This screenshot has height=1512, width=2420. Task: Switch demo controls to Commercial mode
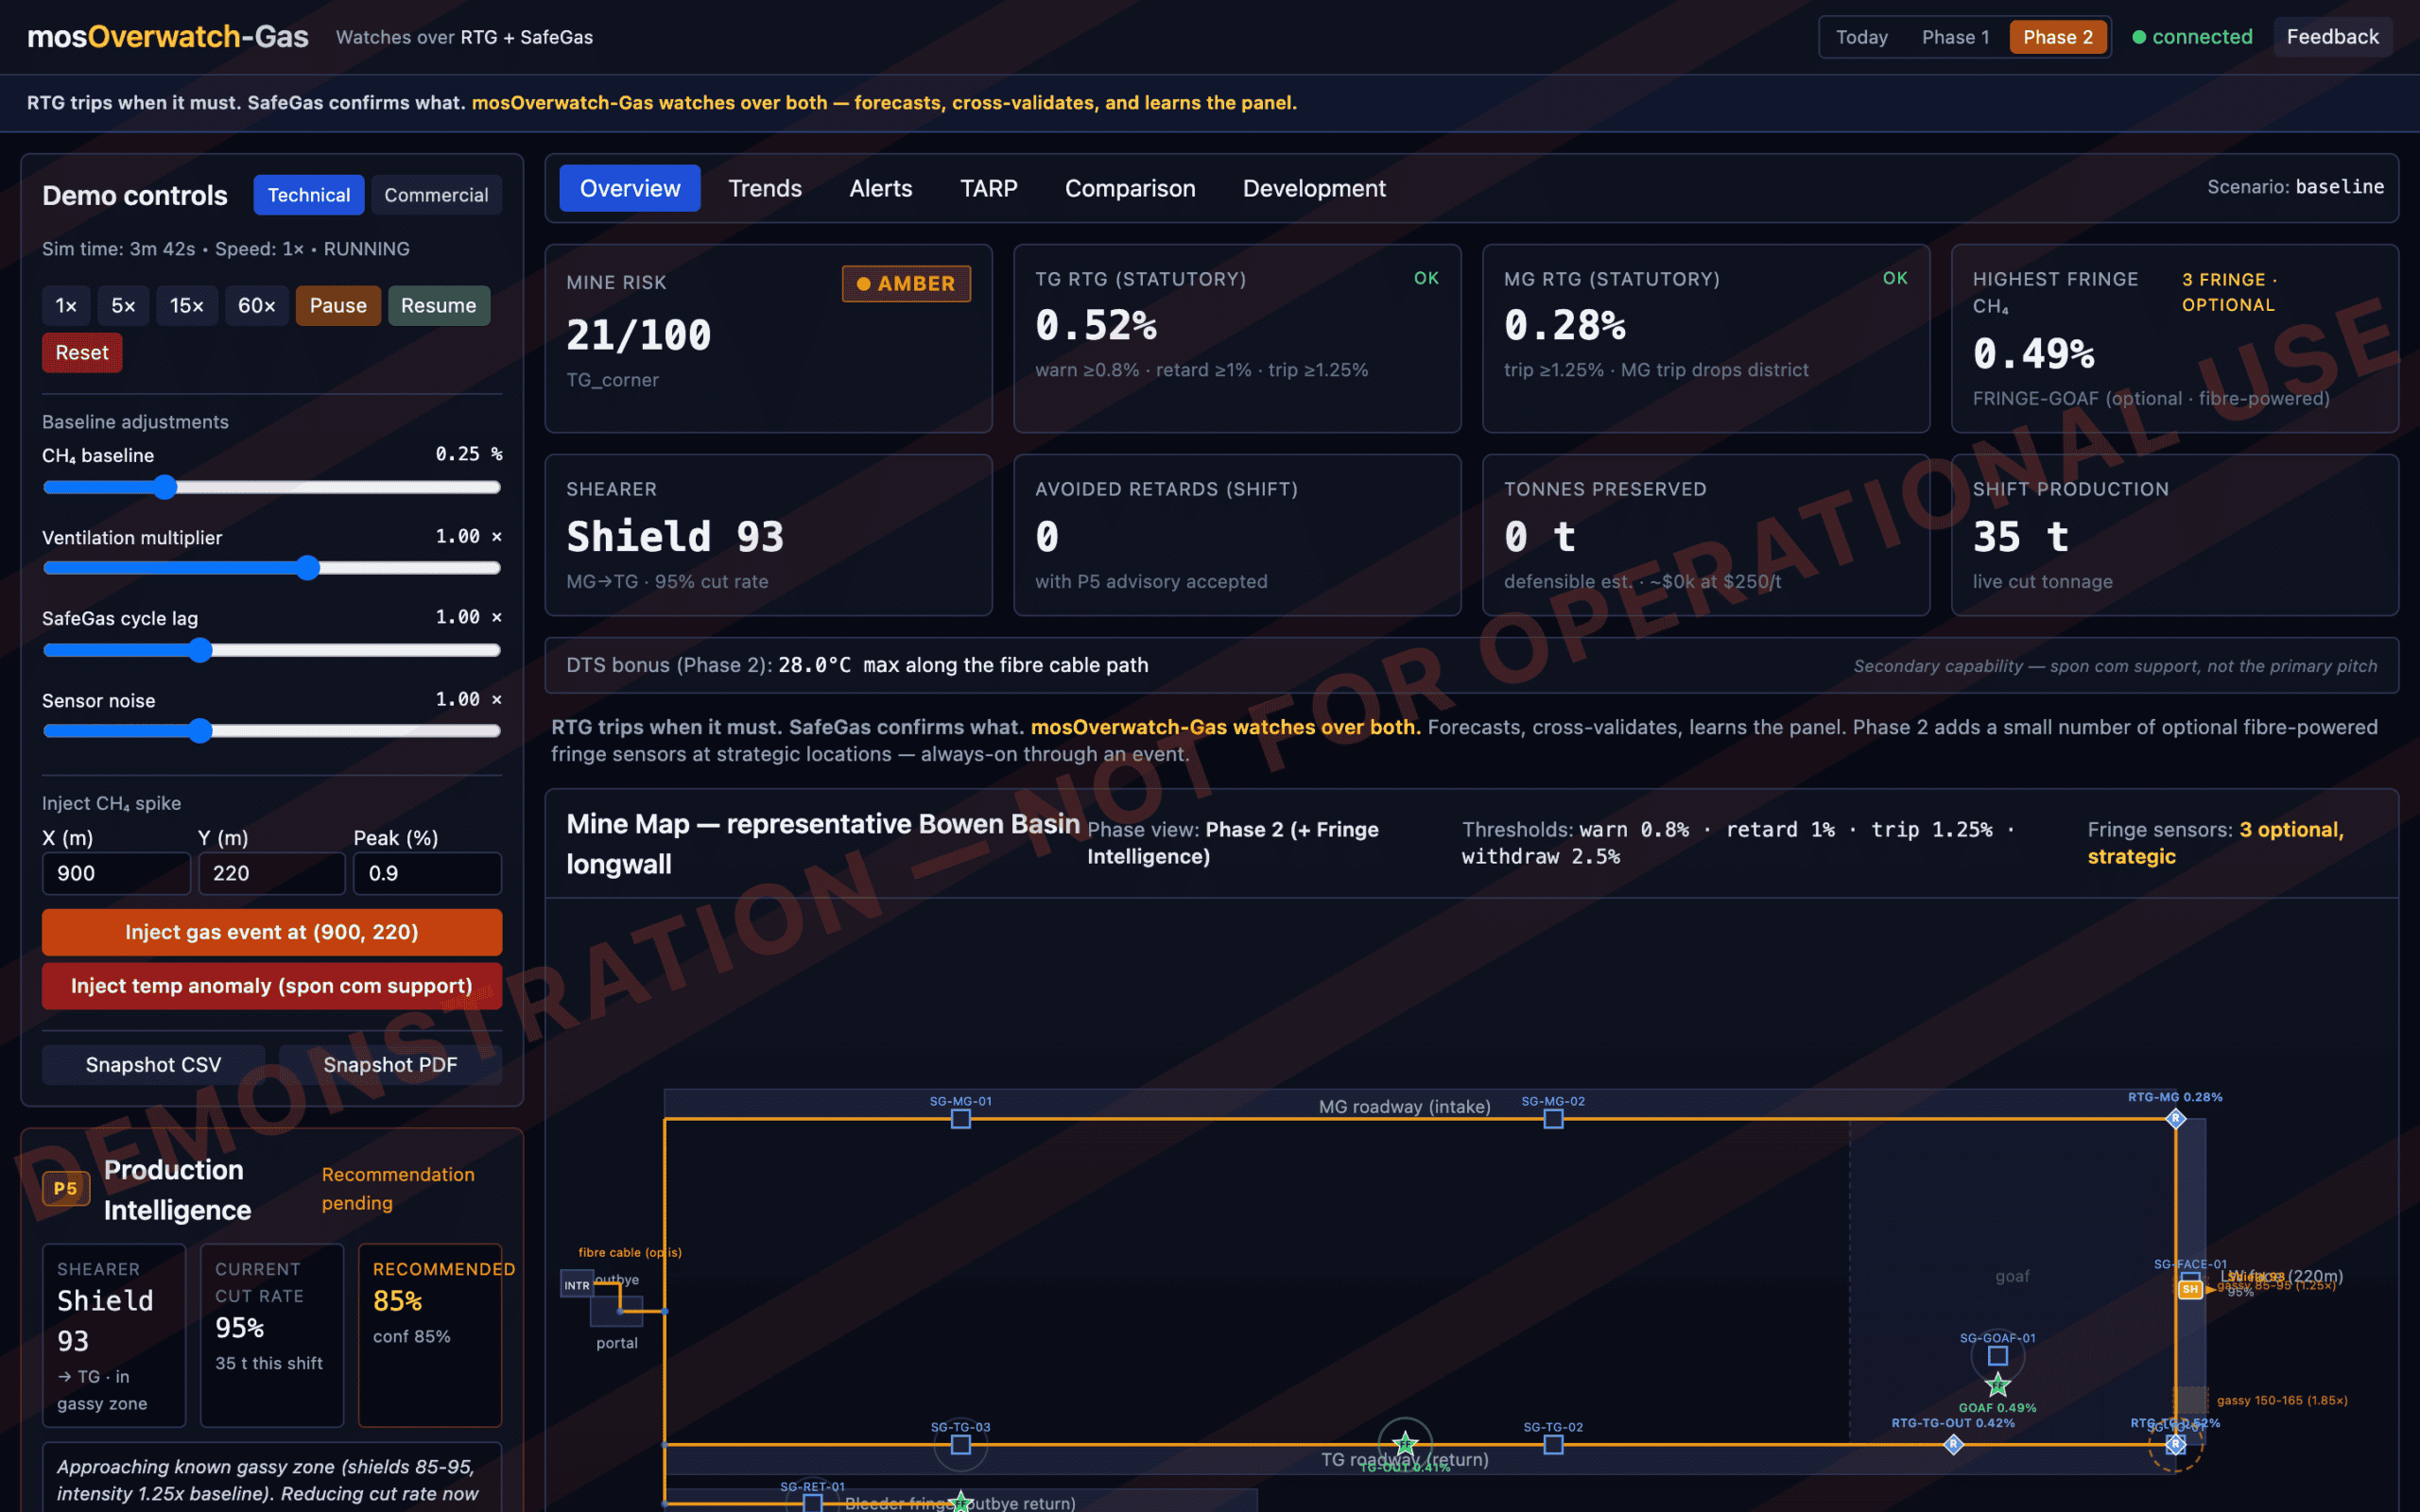[436, 195]
